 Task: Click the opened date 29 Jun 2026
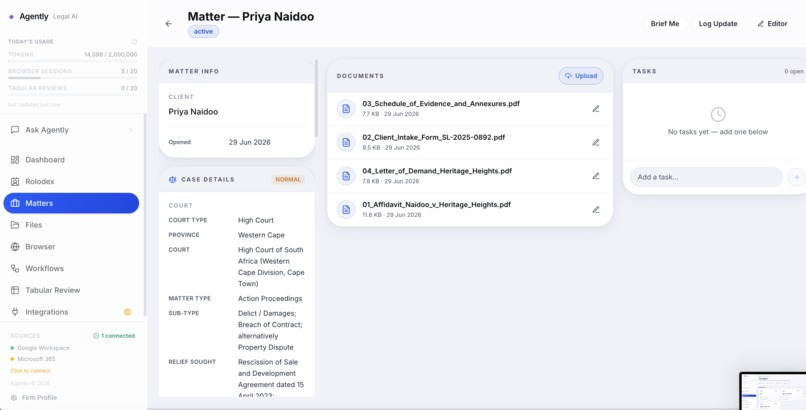click(x=249, y=142)
